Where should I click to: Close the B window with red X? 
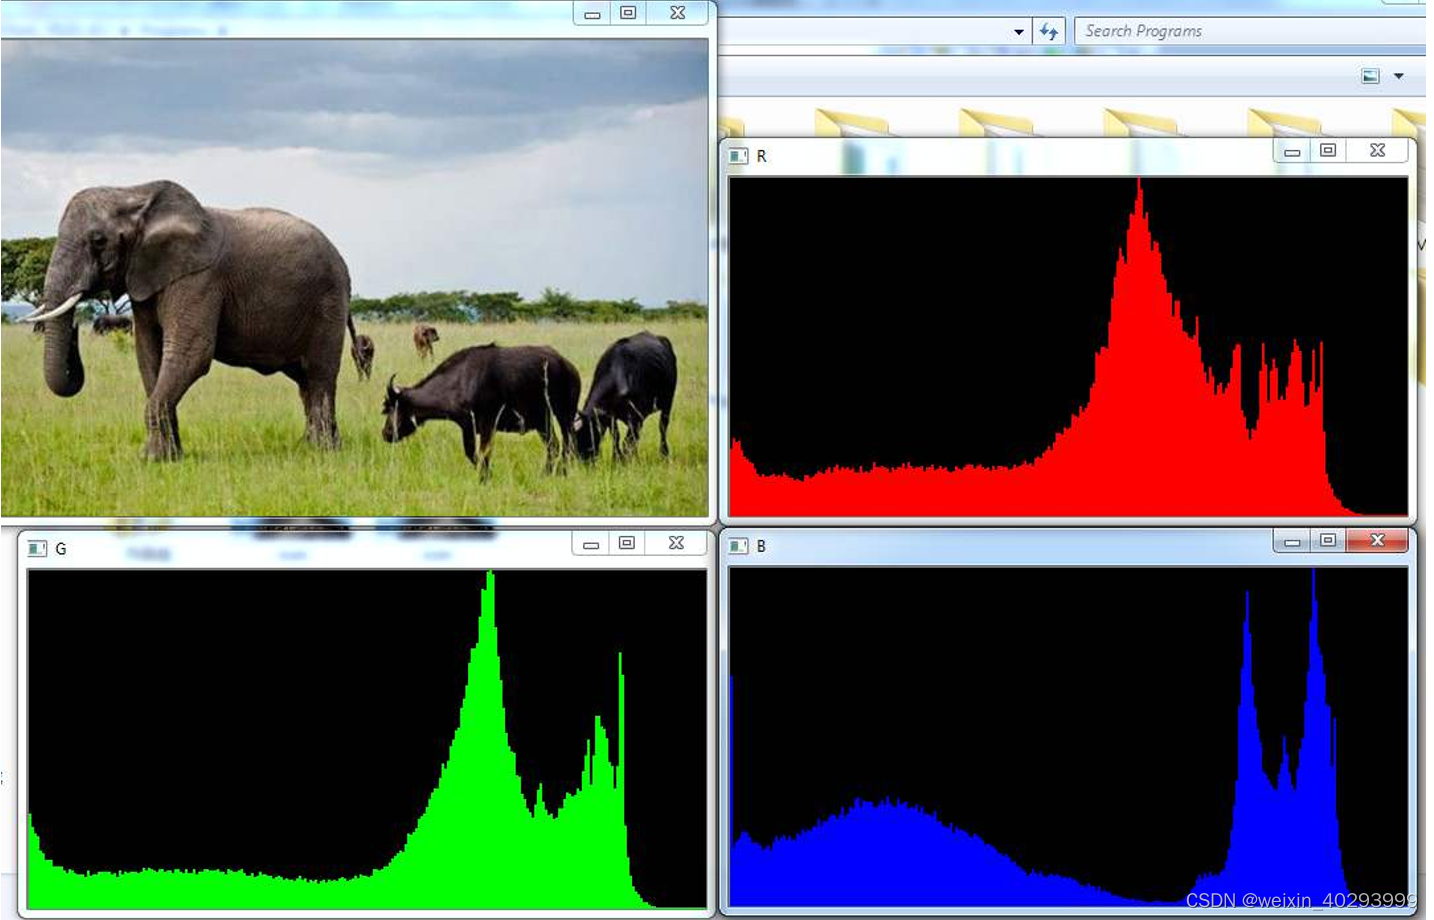1377,541
